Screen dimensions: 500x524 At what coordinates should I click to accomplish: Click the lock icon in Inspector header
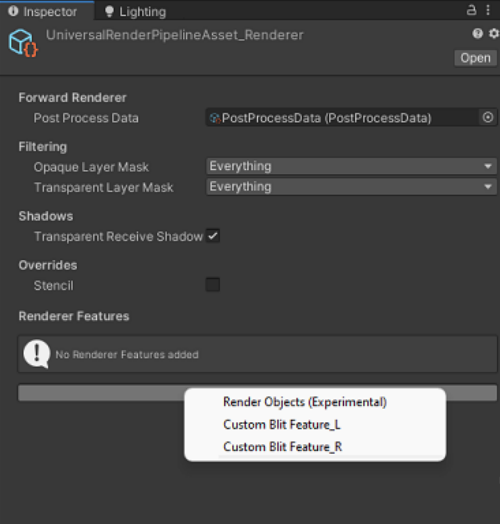pyautogui.click(x=471, y=10)
